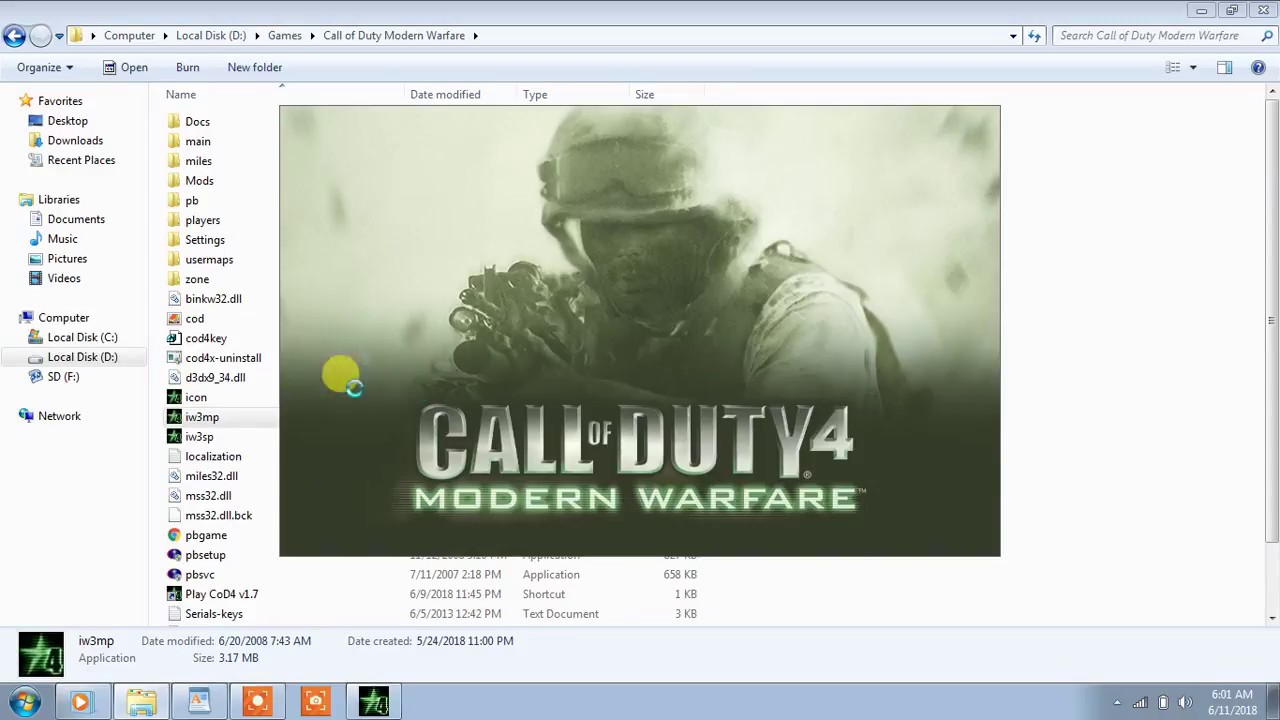The width and height of the screenshot is (1280, 720).
Task: Open the Music library
Action: click(62, 239)
